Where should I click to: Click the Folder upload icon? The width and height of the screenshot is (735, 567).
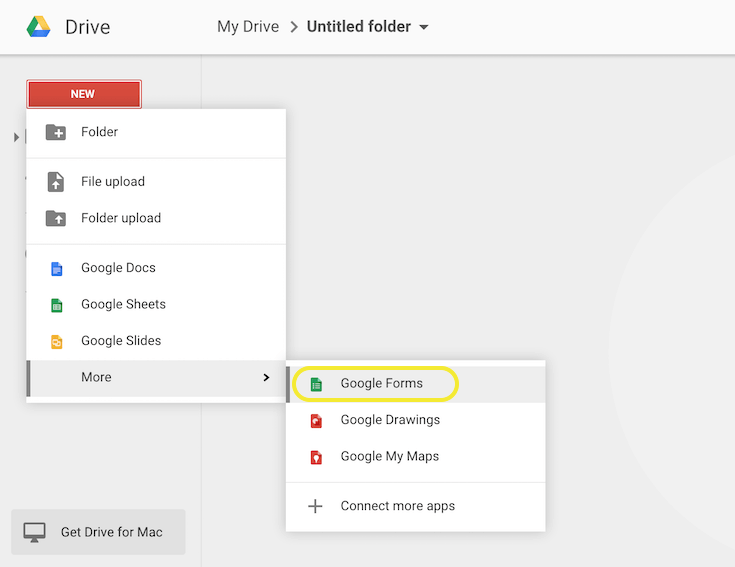tap(56, 218)
